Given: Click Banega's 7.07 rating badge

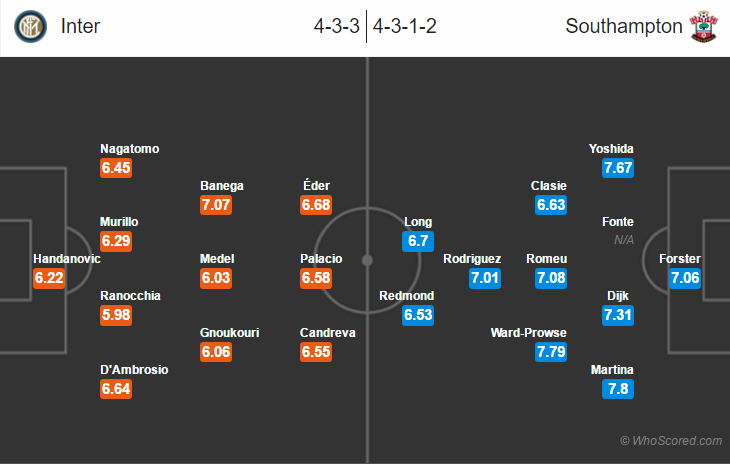Looking at the screenshot, I should coord(216,205).
